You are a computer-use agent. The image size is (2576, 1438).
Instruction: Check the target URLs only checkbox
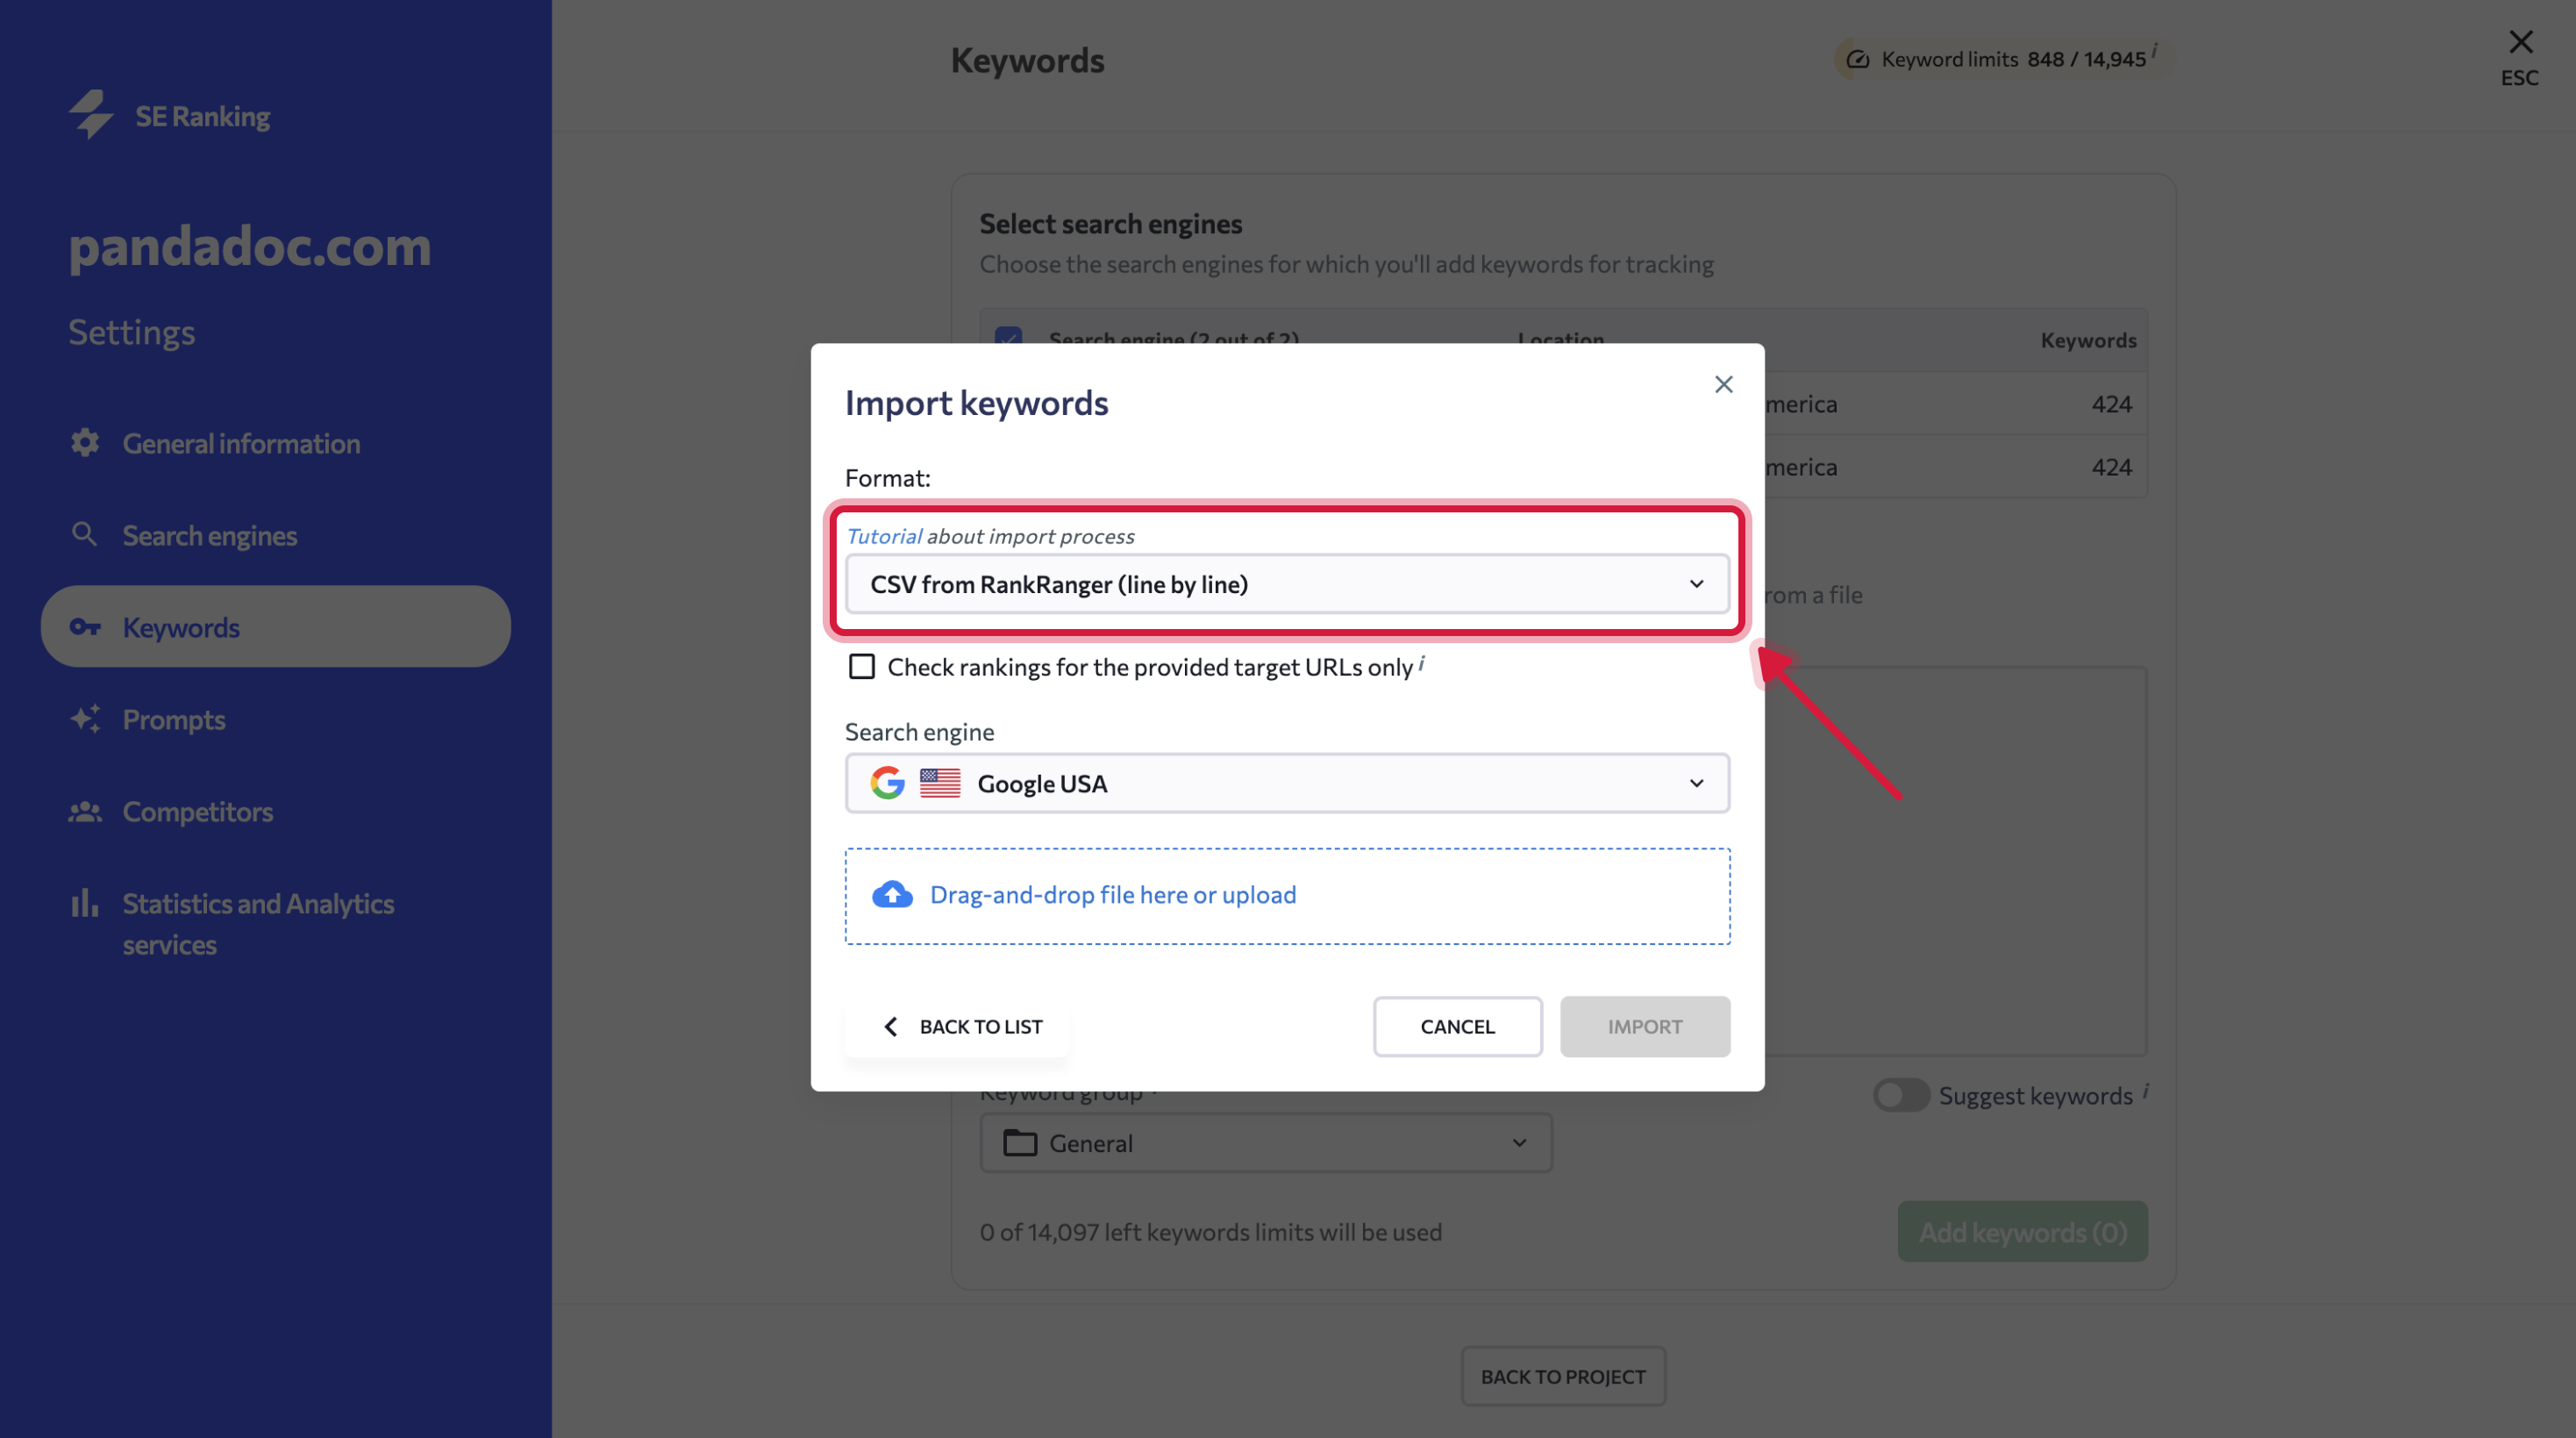coord(861,667)
